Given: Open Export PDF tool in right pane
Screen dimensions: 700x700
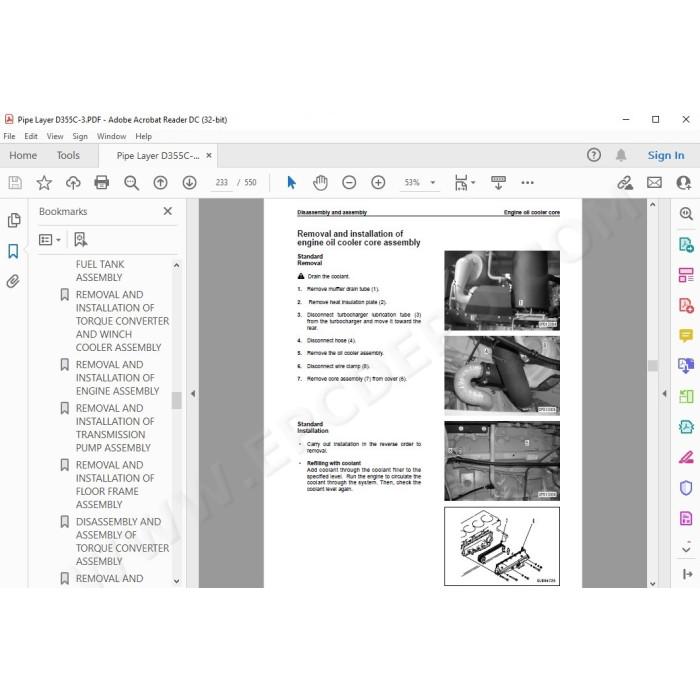Looking at the screenshot, I should (x=686, y=245).
